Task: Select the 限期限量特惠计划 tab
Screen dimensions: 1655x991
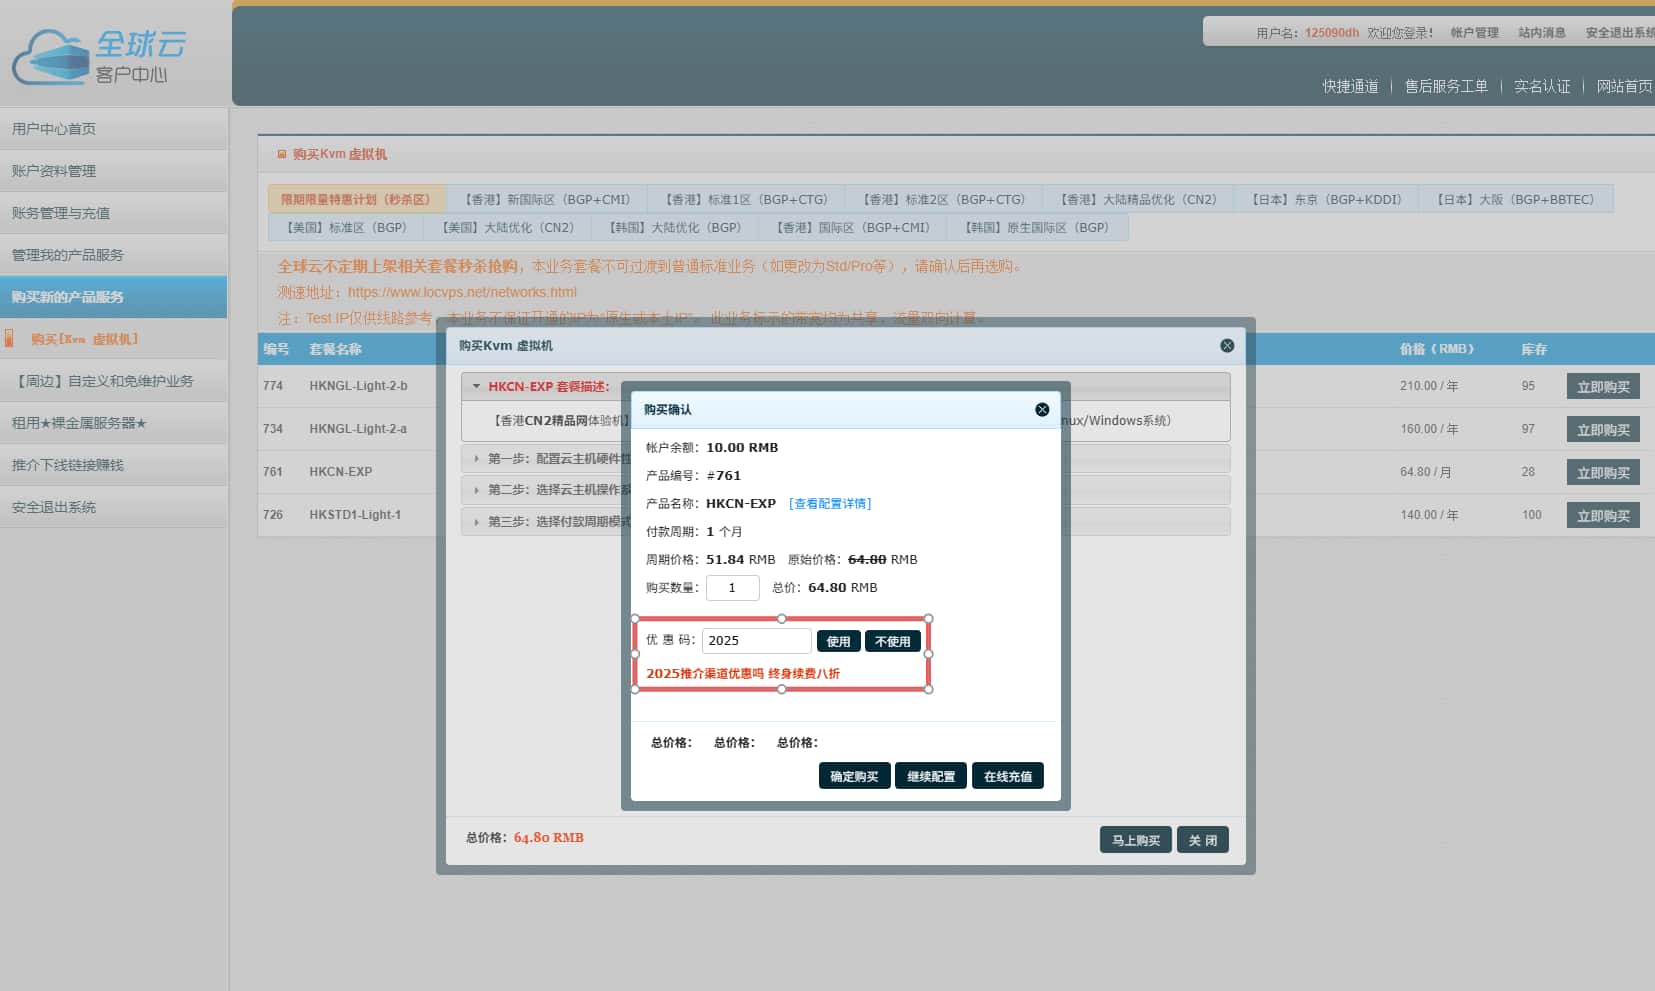Action: pos(355,200)
